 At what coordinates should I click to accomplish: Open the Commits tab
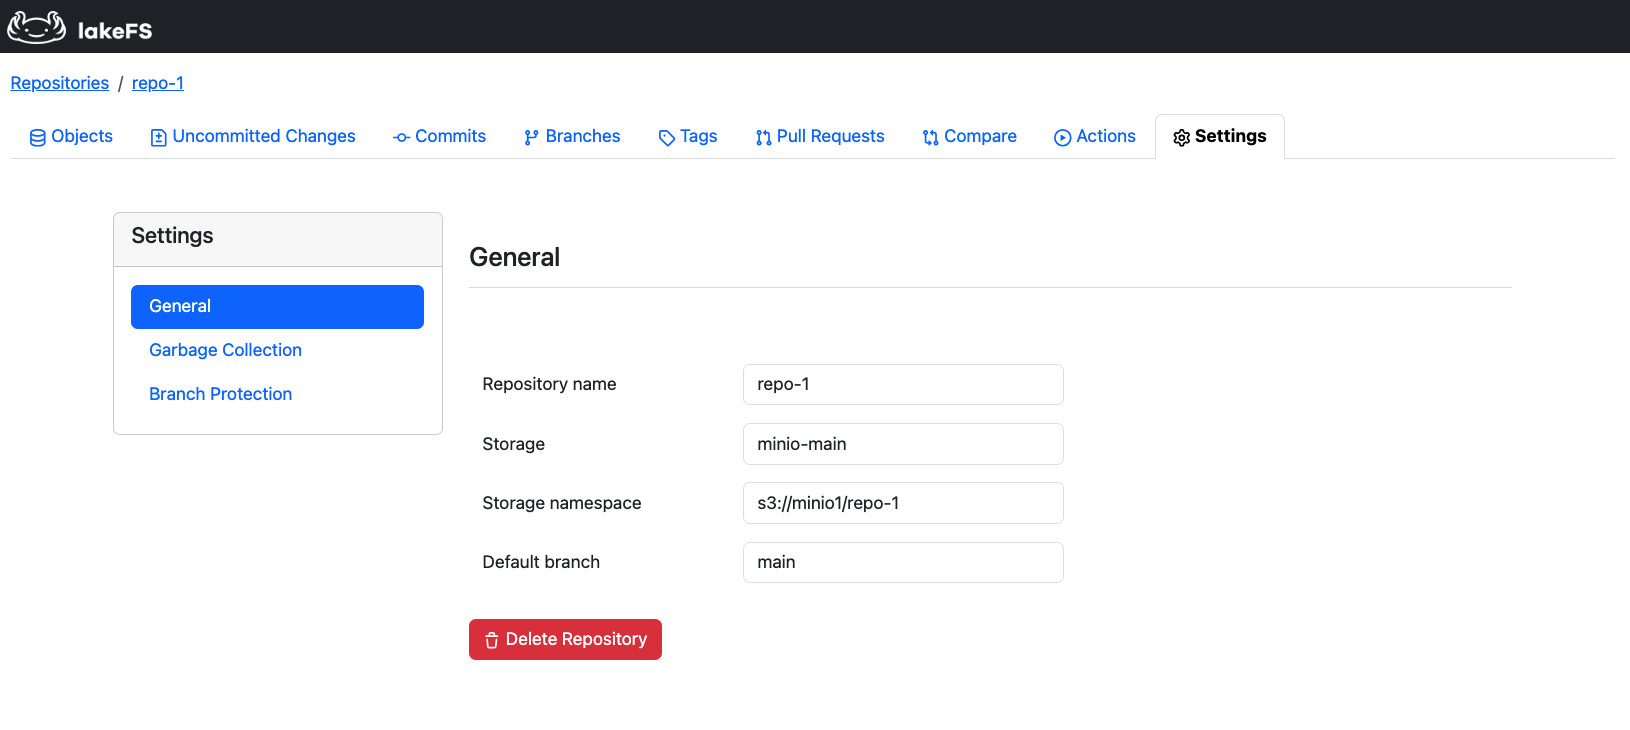[450, 136]
